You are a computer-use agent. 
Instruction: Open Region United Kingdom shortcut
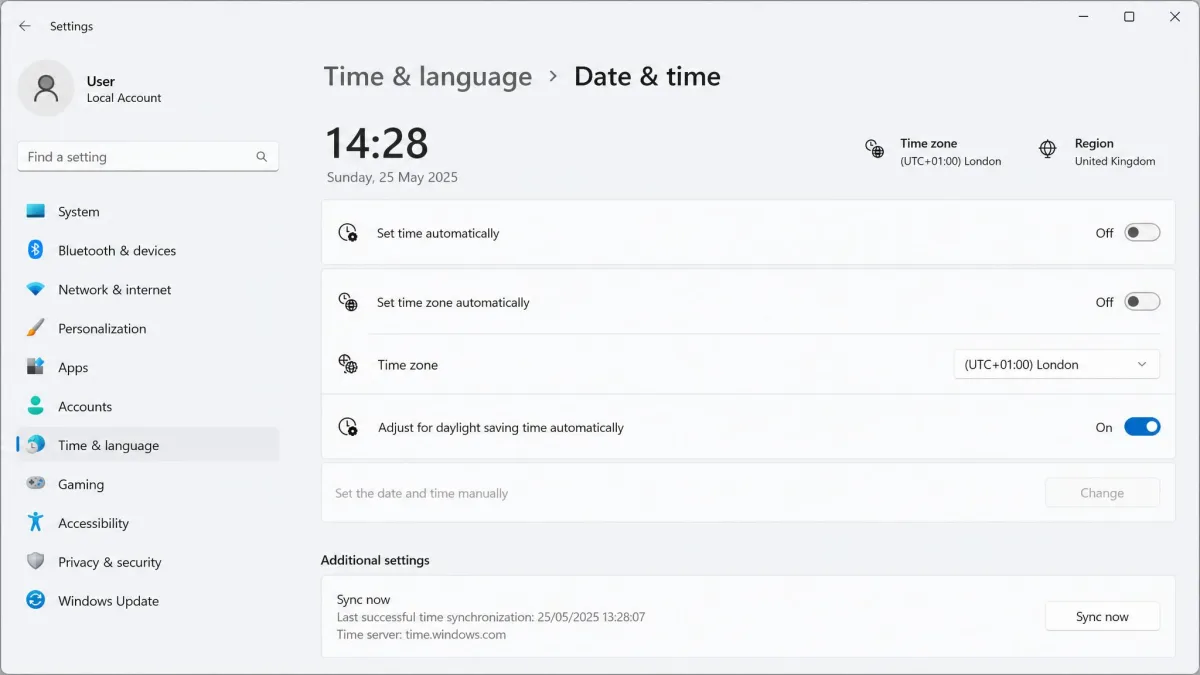click(1097, 151)
